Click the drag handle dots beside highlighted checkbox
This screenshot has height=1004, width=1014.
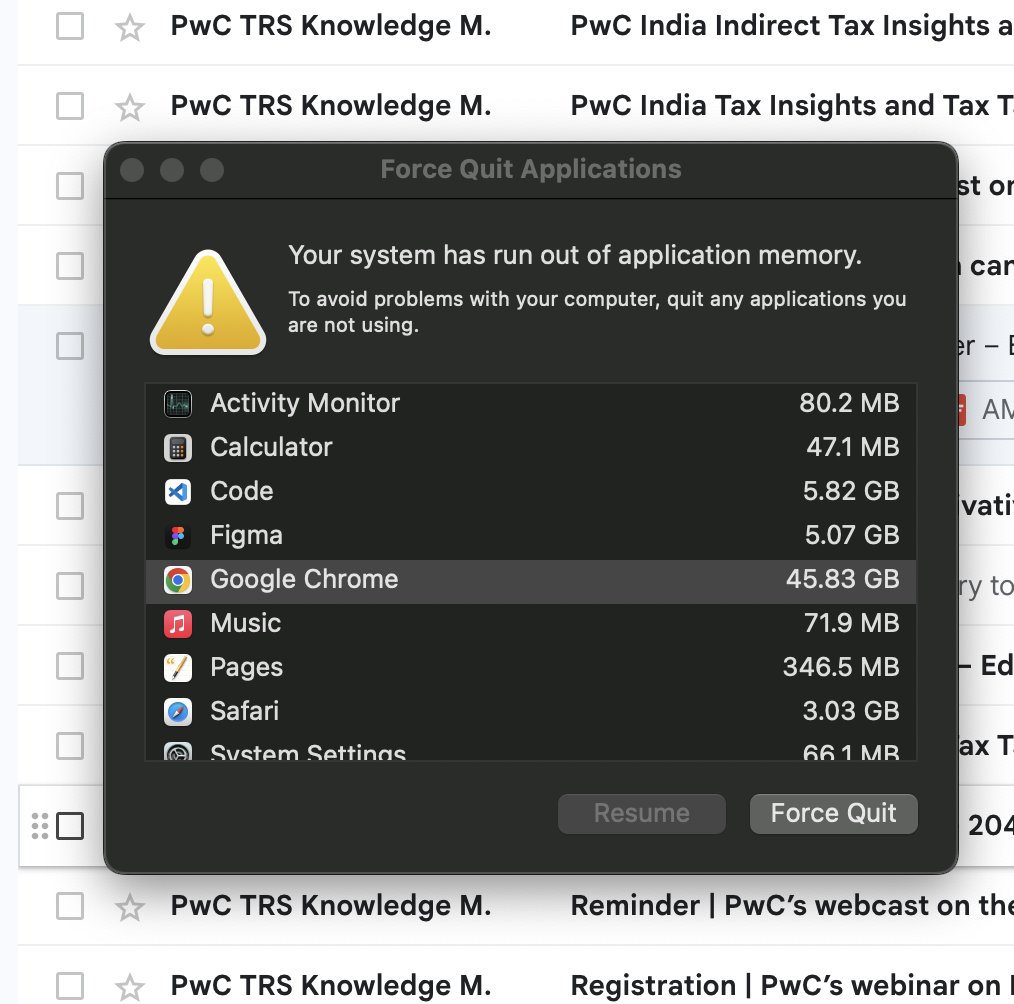point(40,826)
